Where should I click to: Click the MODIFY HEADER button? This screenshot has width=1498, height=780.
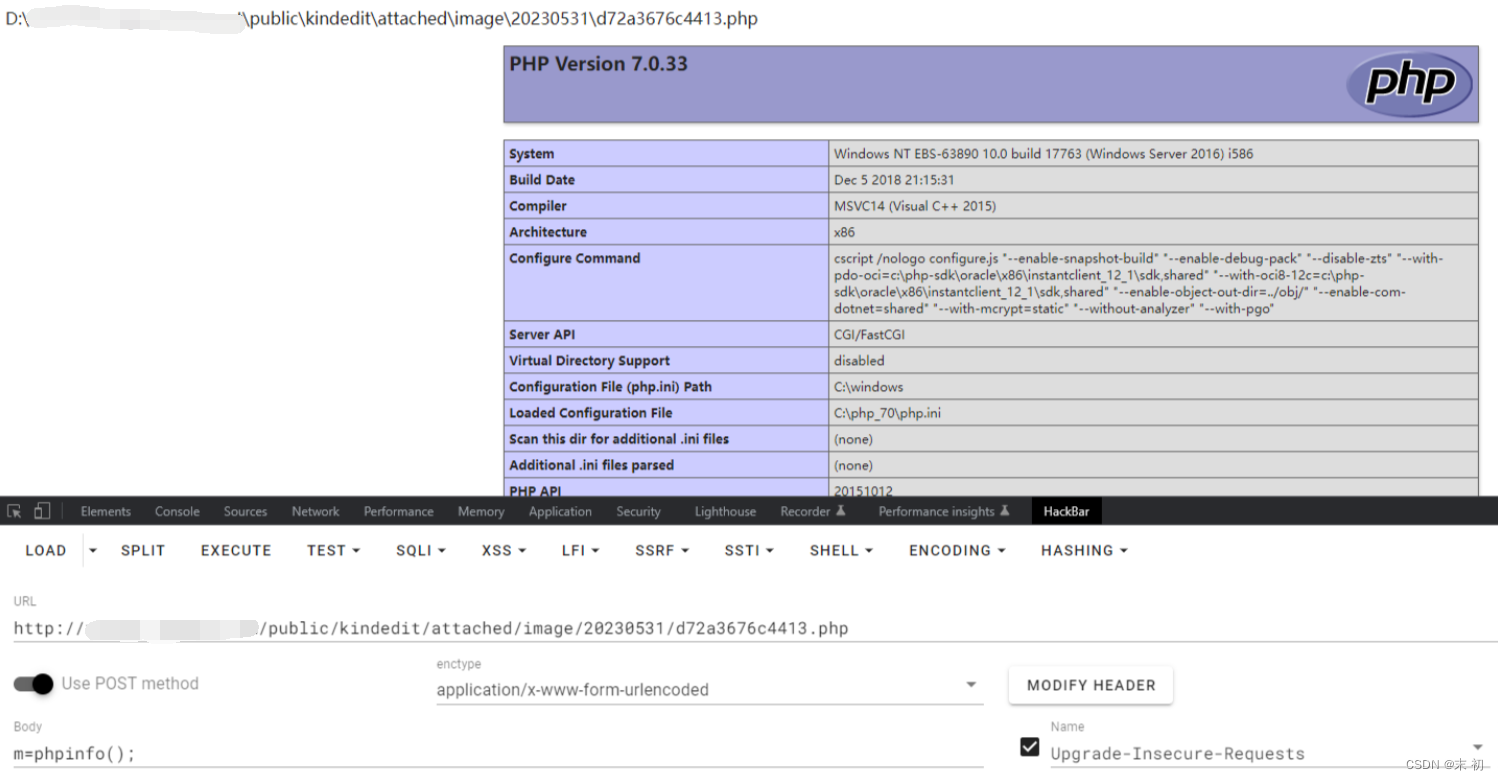pos(1091,685)
